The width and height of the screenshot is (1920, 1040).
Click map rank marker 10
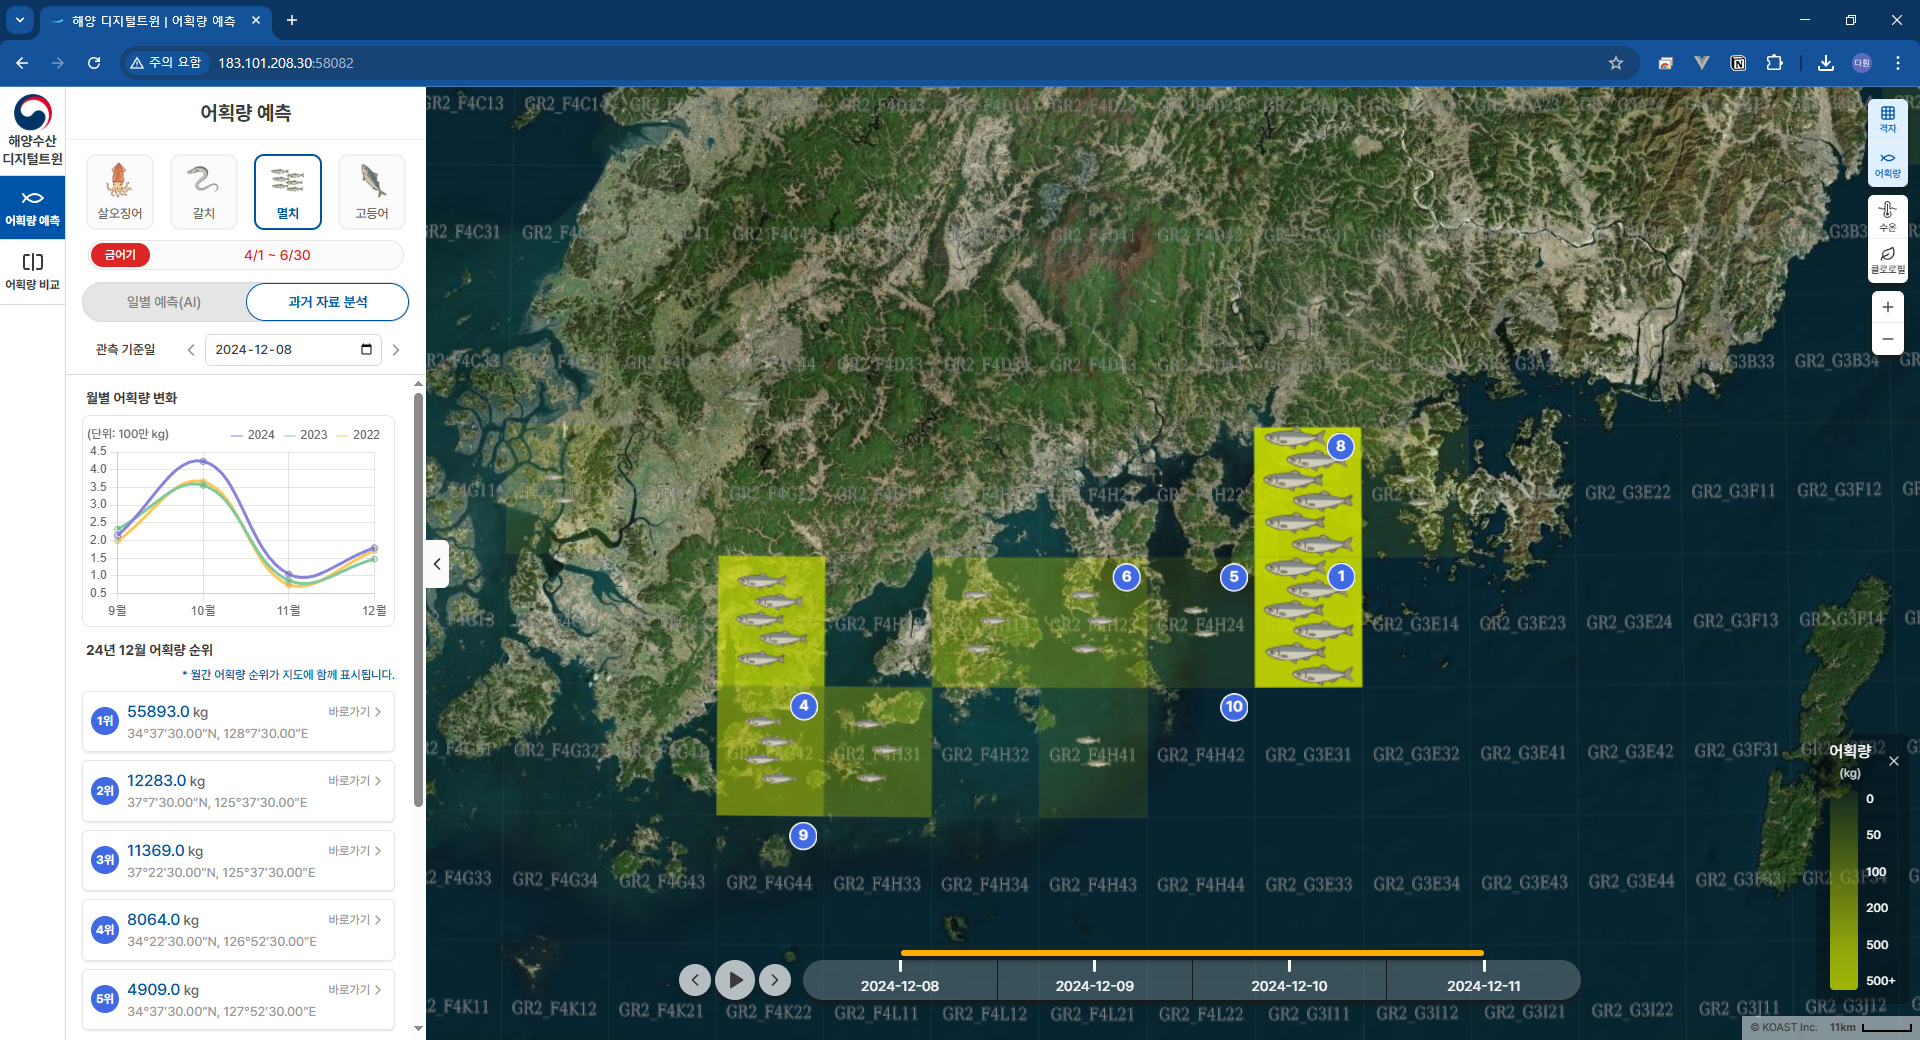coord(1234,707)
